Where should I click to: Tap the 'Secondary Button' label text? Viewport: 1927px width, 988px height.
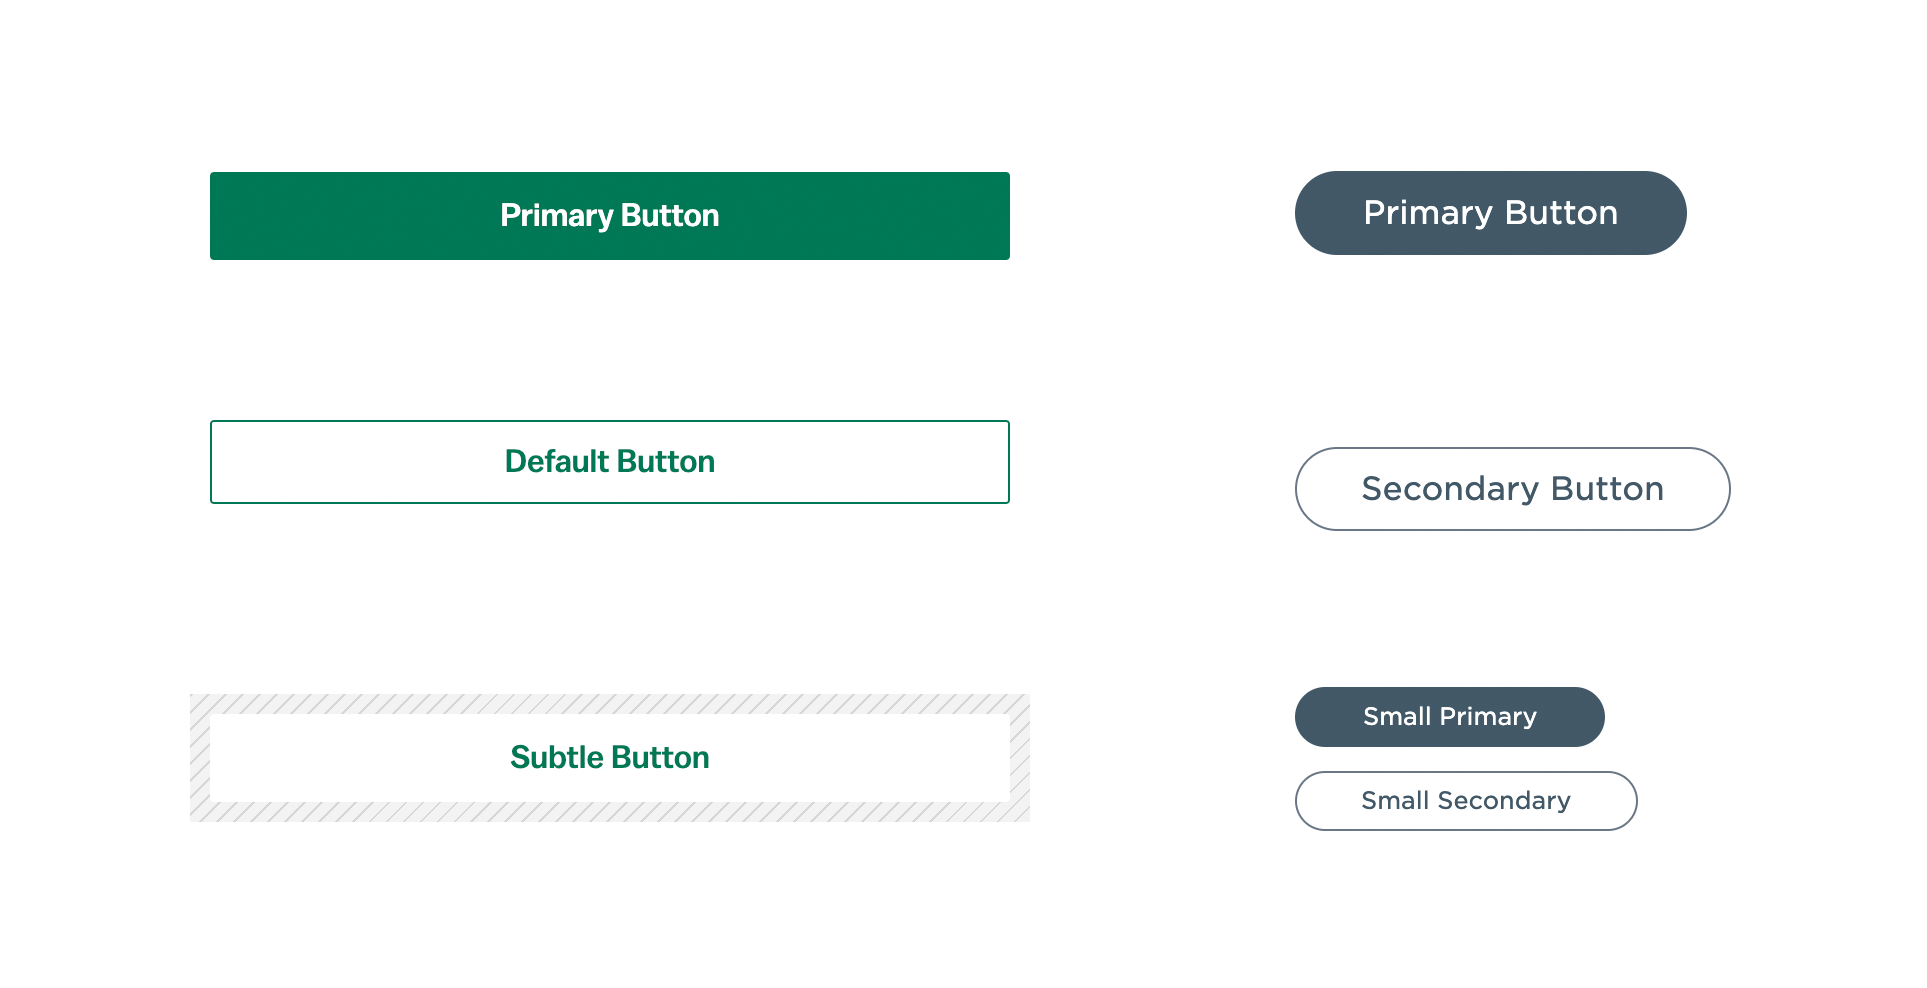pos(1512,489)
